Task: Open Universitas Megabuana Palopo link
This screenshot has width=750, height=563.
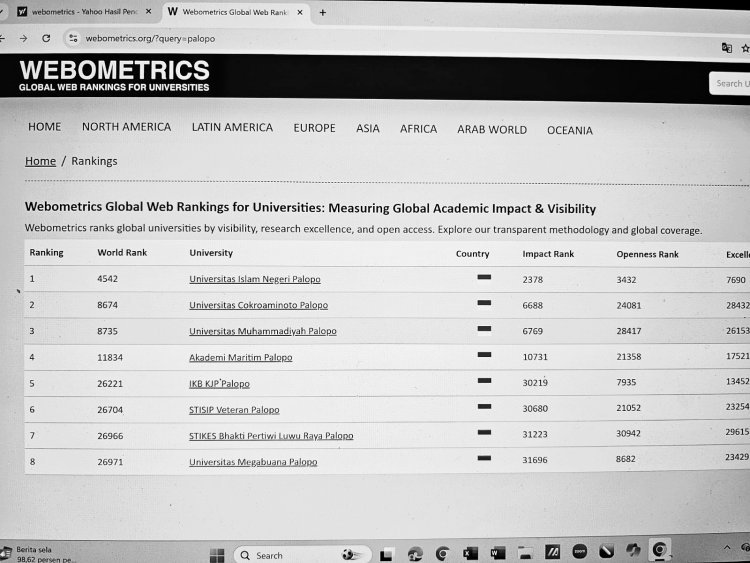Action: 253,462
